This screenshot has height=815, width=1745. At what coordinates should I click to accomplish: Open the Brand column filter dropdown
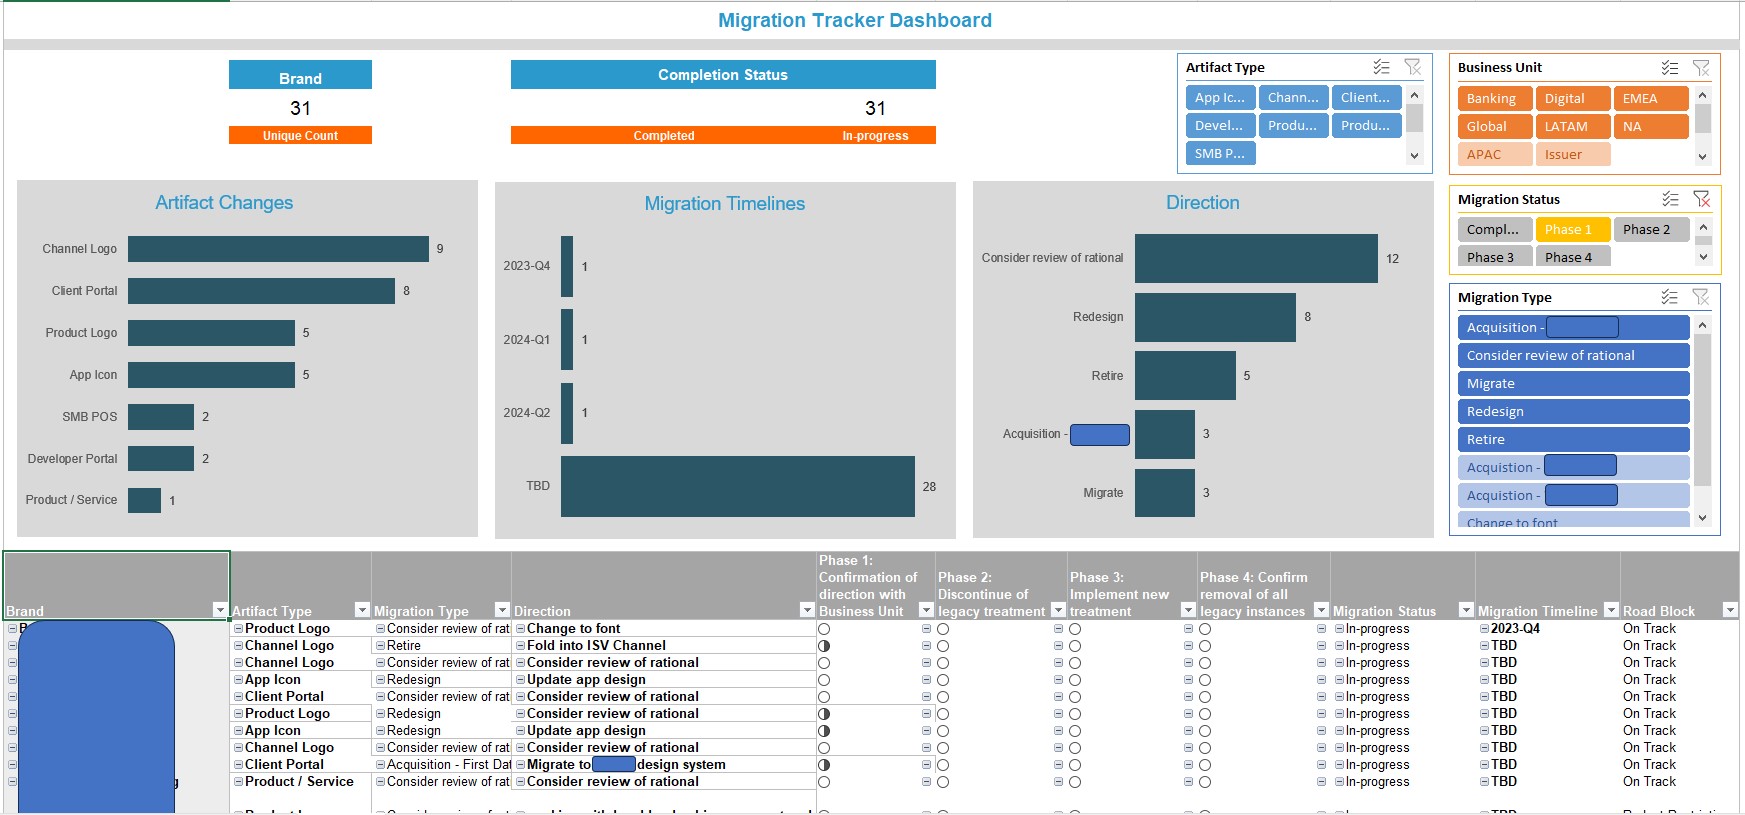tap(220, 610)
